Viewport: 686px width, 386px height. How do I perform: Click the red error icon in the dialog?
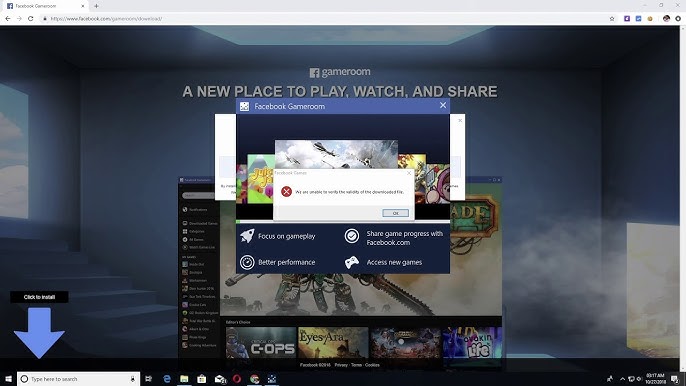pos(286,192)
